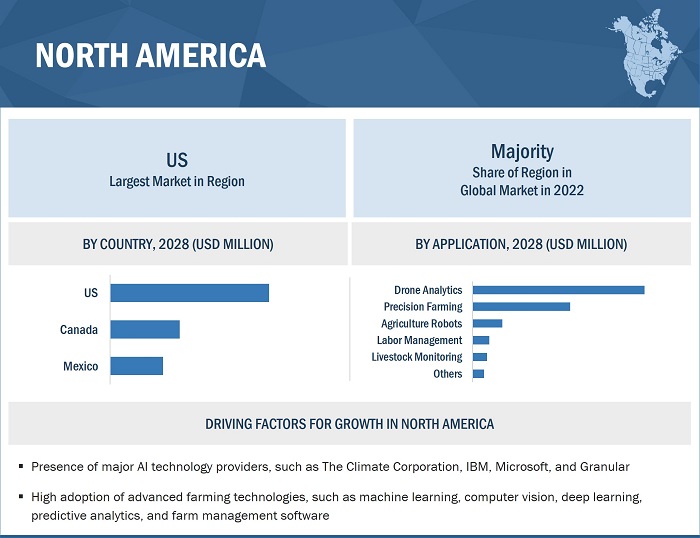Click the US bar in country chart
Screen dimensions: 700x538
click(189, 293)
